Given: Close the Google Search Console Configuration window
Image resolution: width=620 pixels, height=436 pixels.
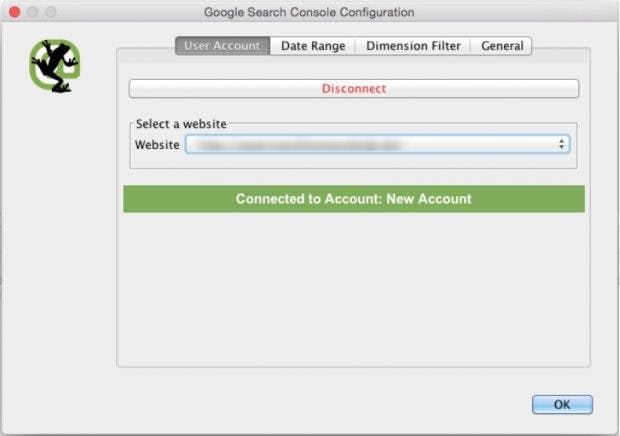Looking at the screenshot, I should point(15,12).
